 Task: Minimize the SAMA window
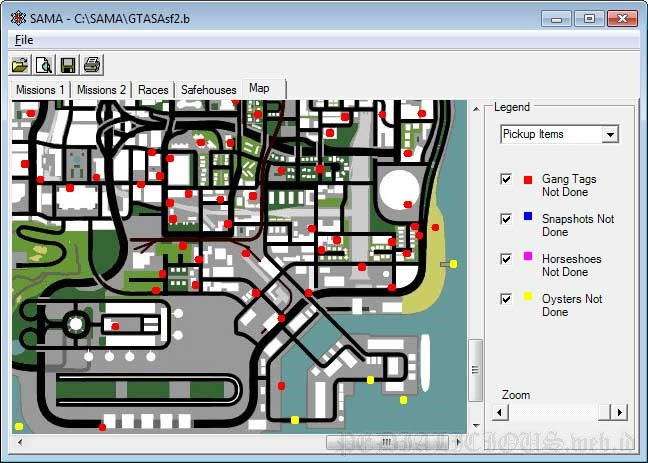(556, 19)
